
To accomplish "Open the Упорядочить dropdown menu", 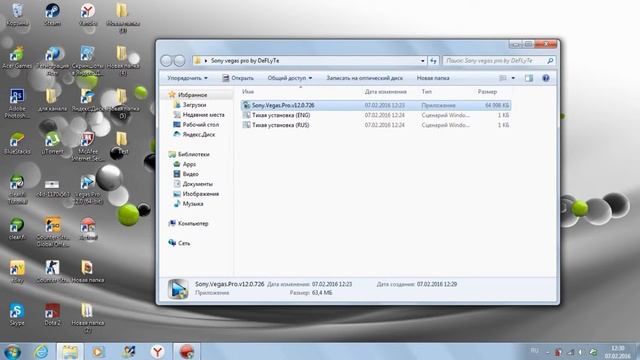I will click(187, 78).
